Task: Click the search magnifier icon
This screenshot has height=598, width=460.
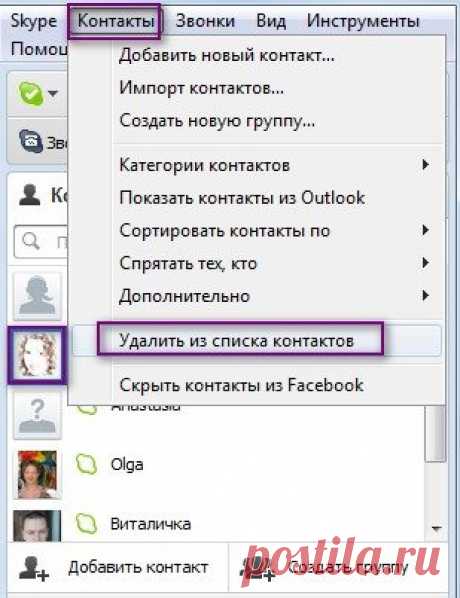Action: (x=31, y=241)
